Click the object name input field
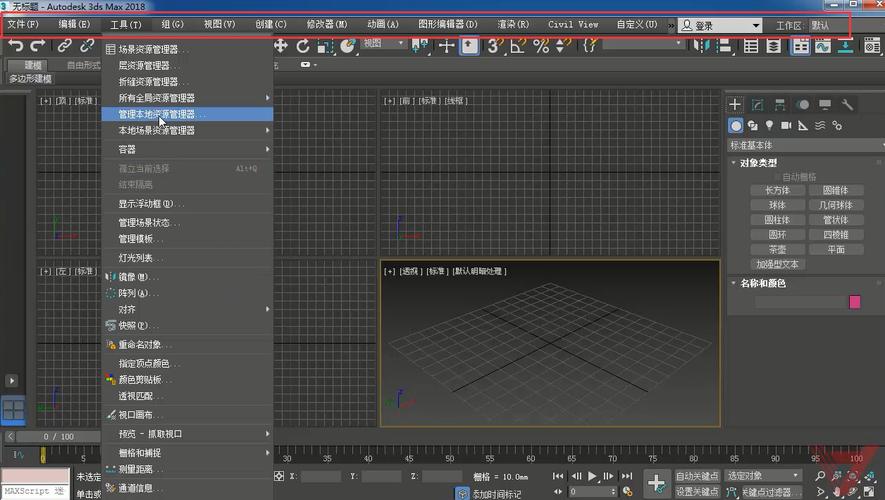The image size is (885, 500). (800, 302)
